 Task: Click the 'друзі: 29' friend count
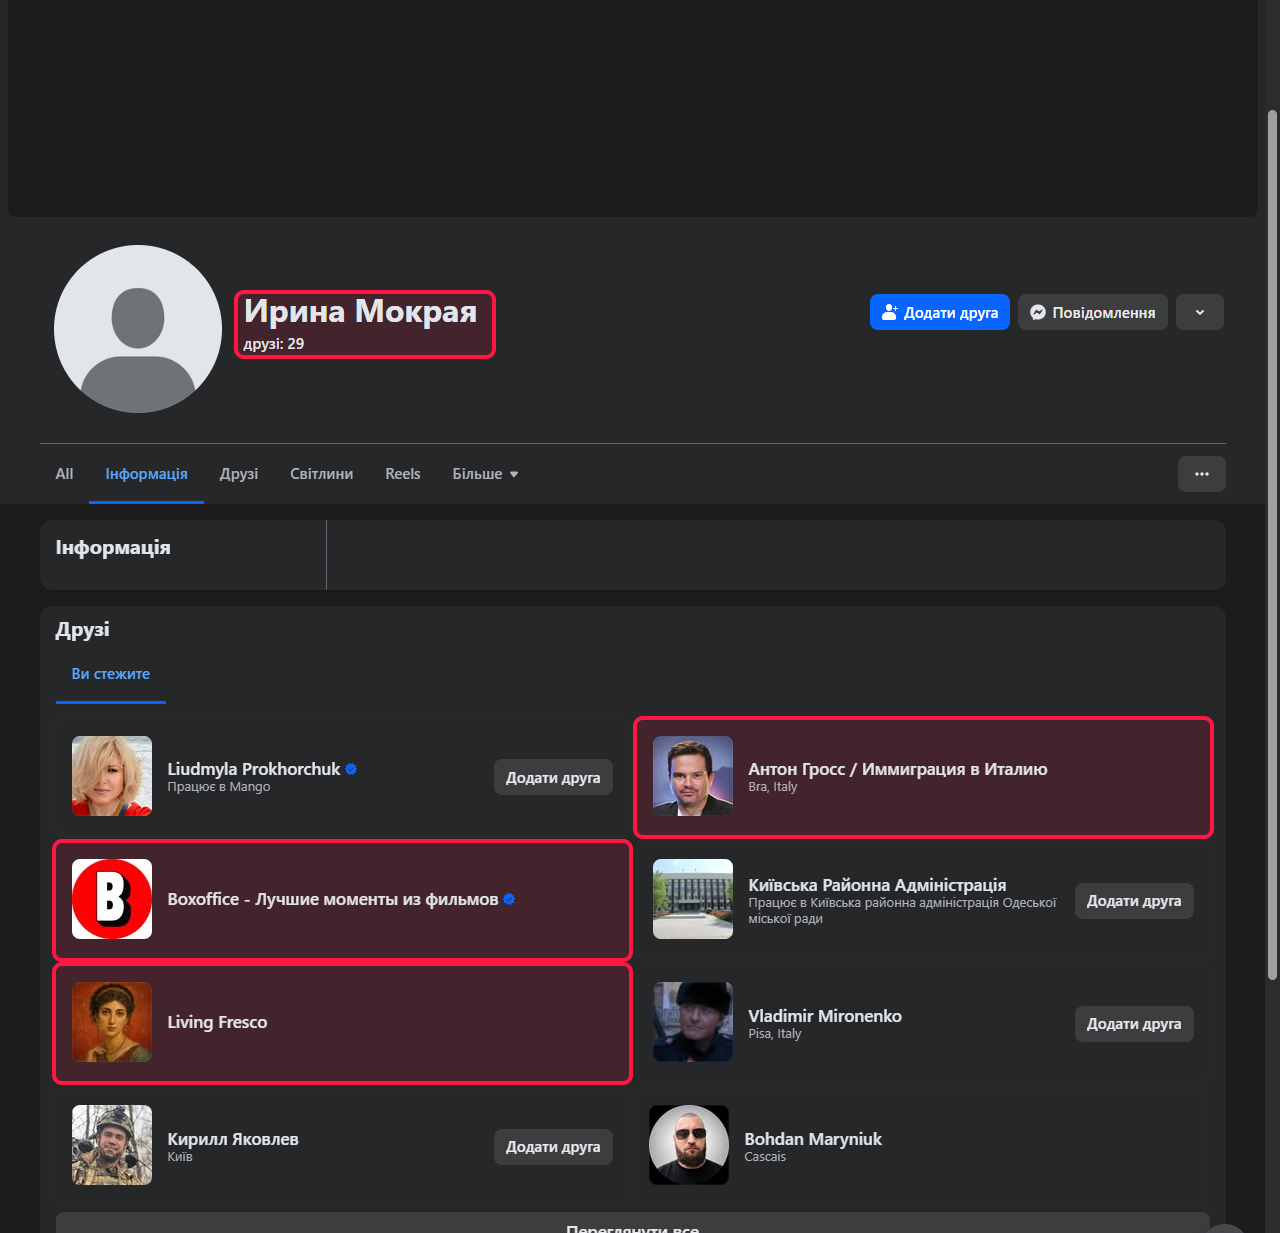tap(274, 343)
